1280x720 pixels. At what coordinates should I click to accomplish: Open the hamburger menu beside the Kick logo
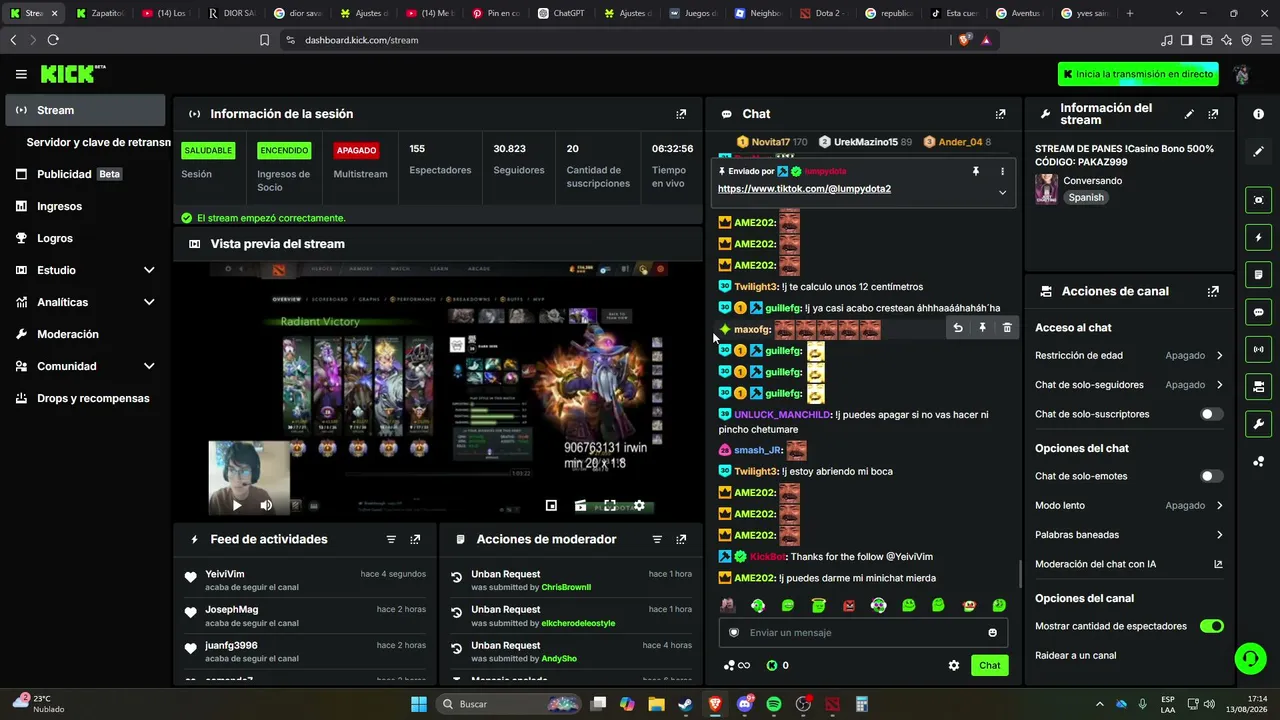point(21,74)
